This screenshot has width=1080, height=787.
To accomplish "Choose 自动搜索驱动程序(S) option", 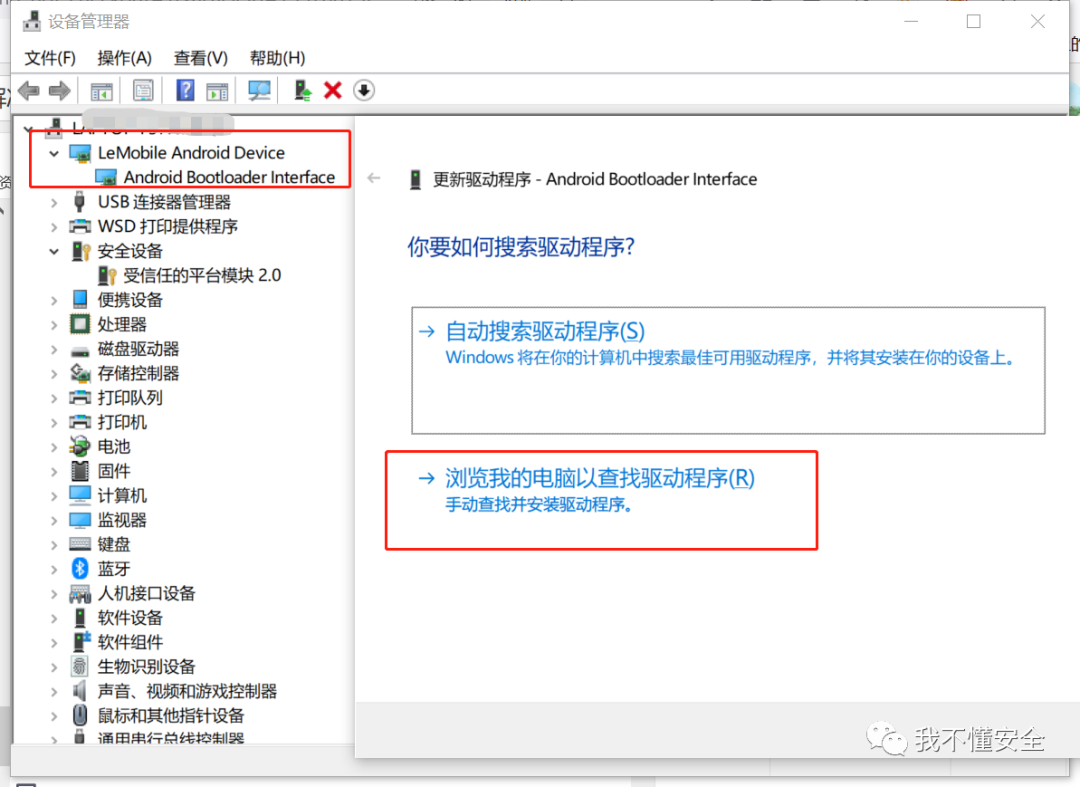I will click(545, 331).
